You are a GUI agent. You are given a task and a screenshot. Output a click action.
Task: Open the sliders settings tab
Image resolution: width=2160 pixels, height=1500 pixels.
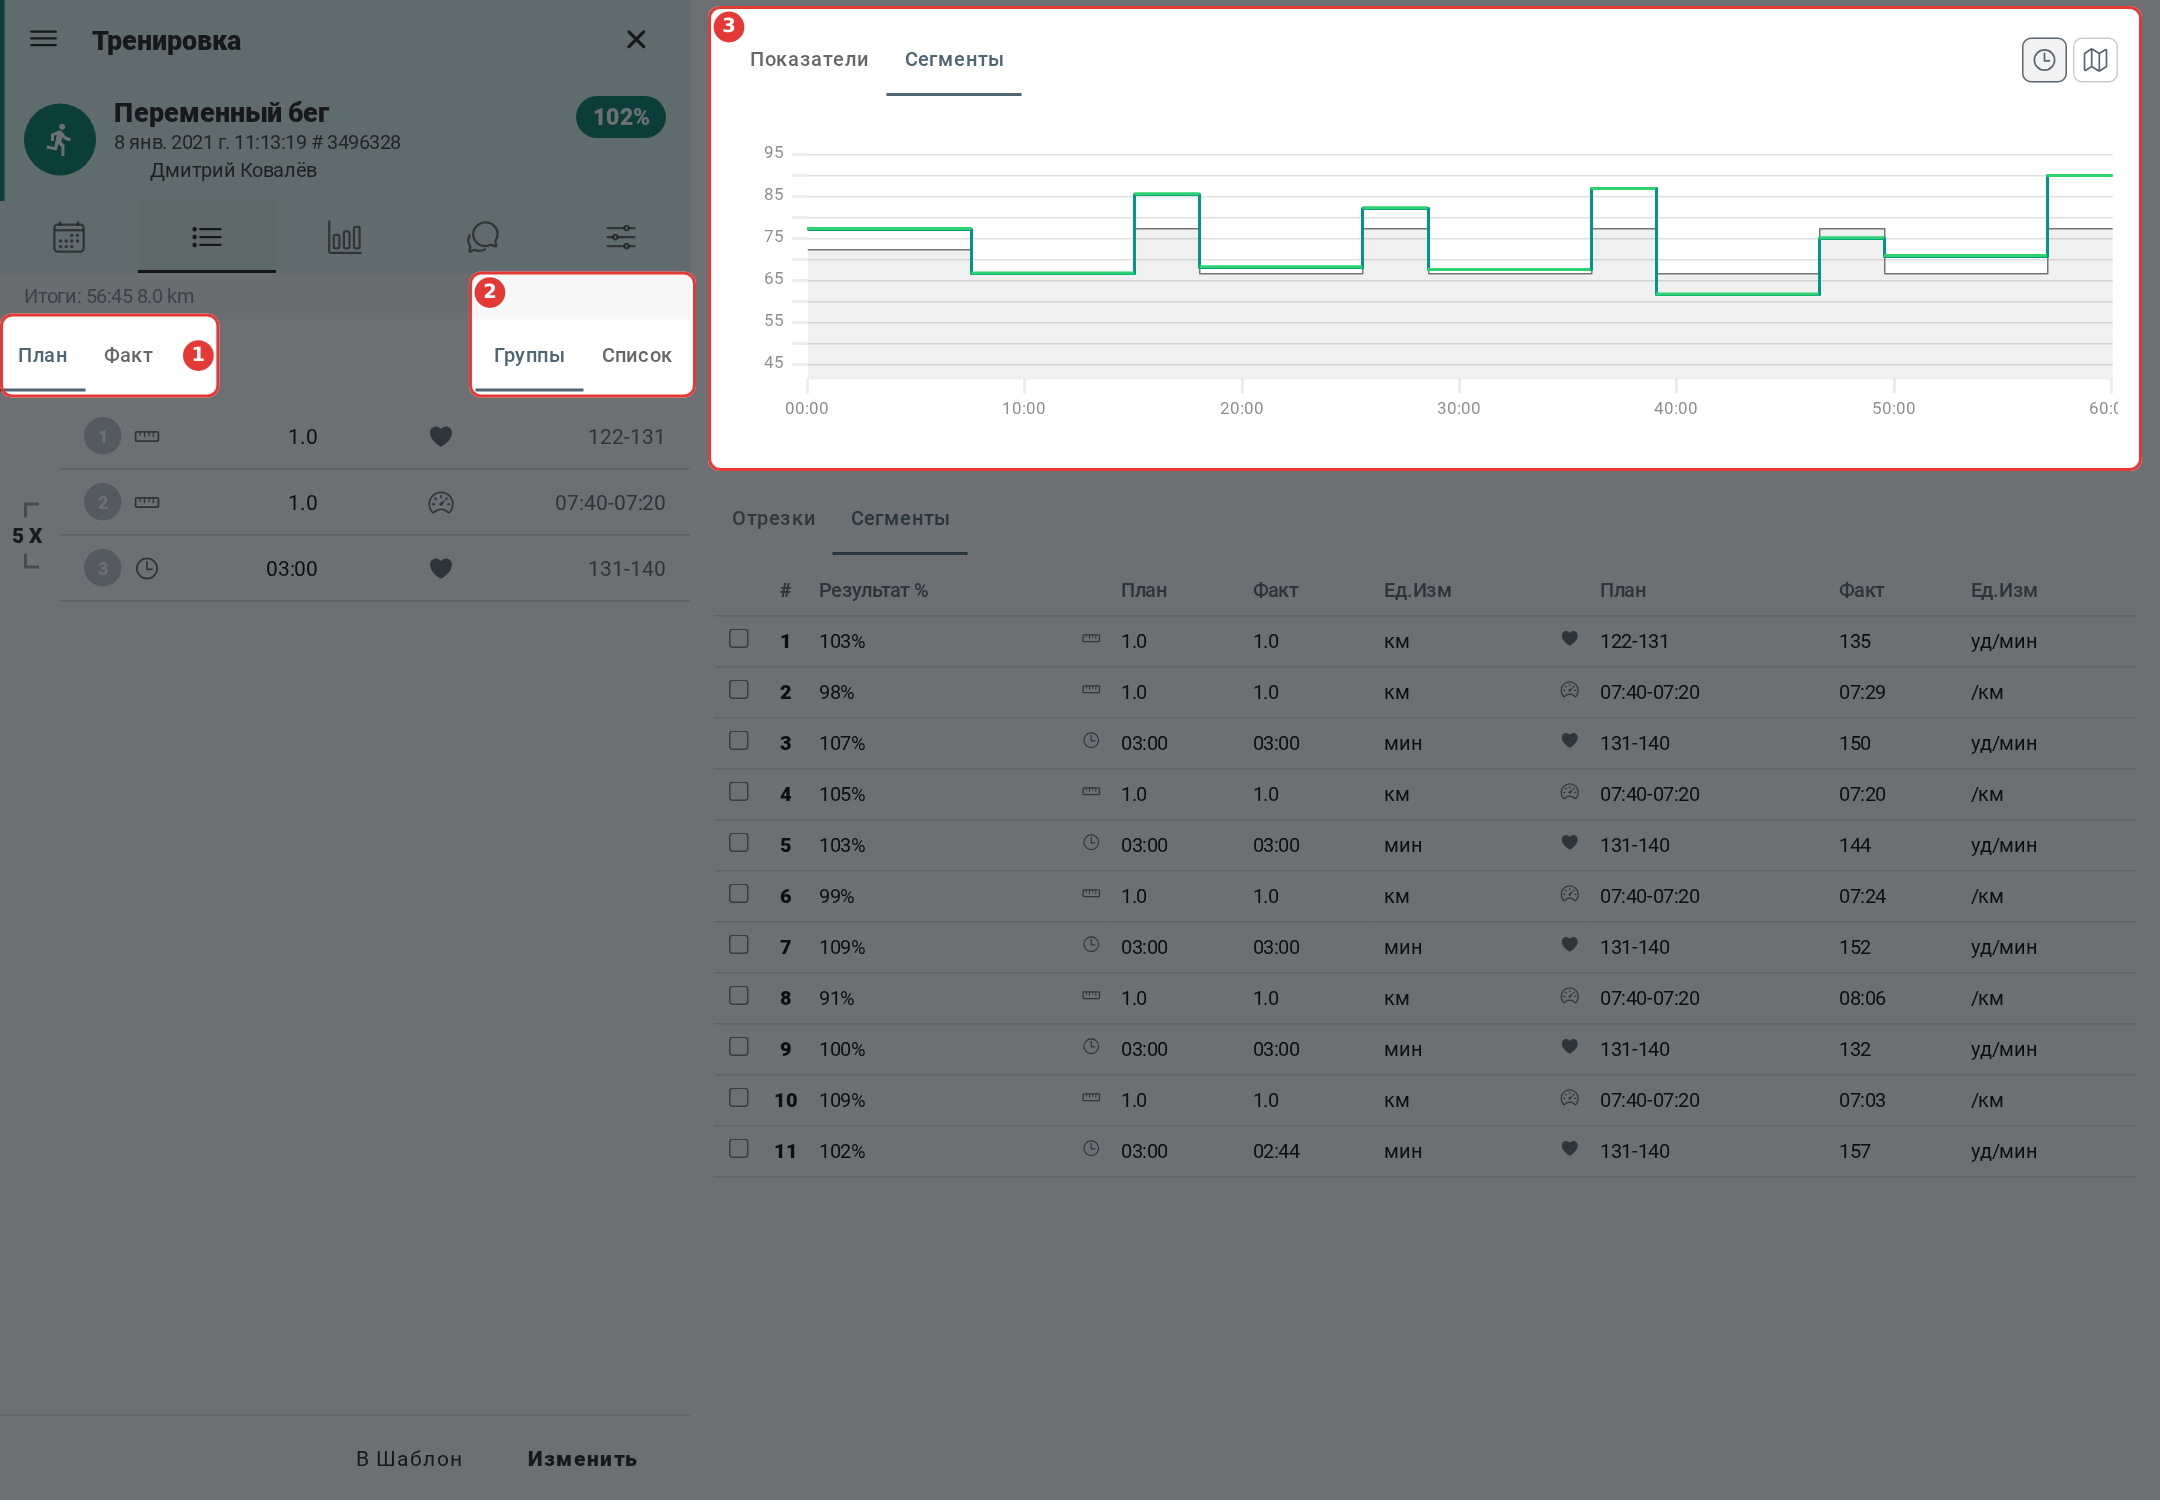coord(621,237)
